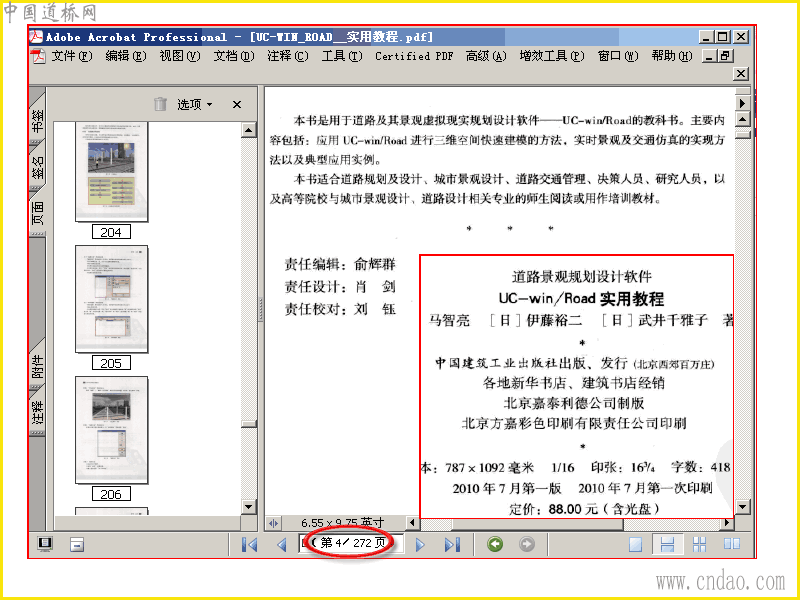Open 选项 dropdown in pages panel
800x600 pixels.
click(x=194, y=105)
